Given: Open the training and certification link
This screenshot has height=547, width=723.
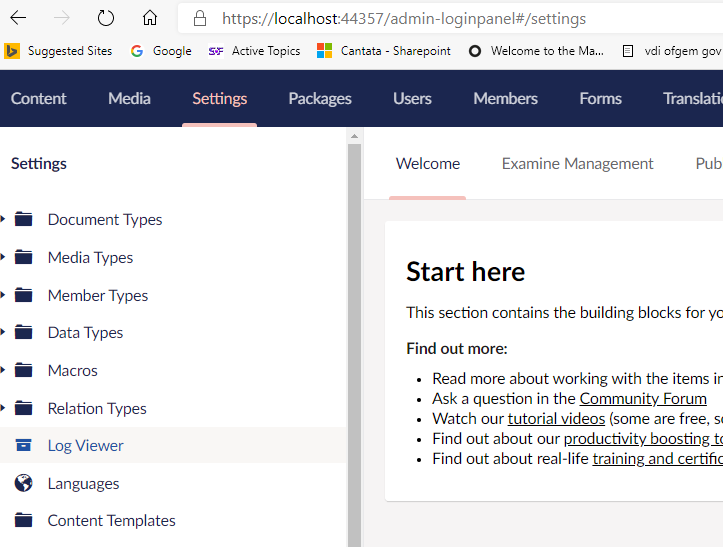Looking at the screenshot, I should 658,458.
